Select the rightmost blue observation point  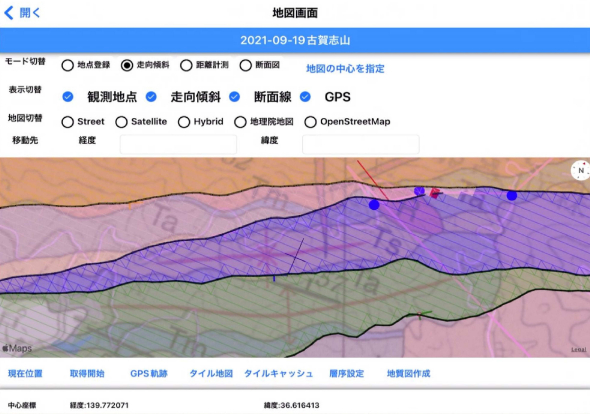tap(511, 195)
